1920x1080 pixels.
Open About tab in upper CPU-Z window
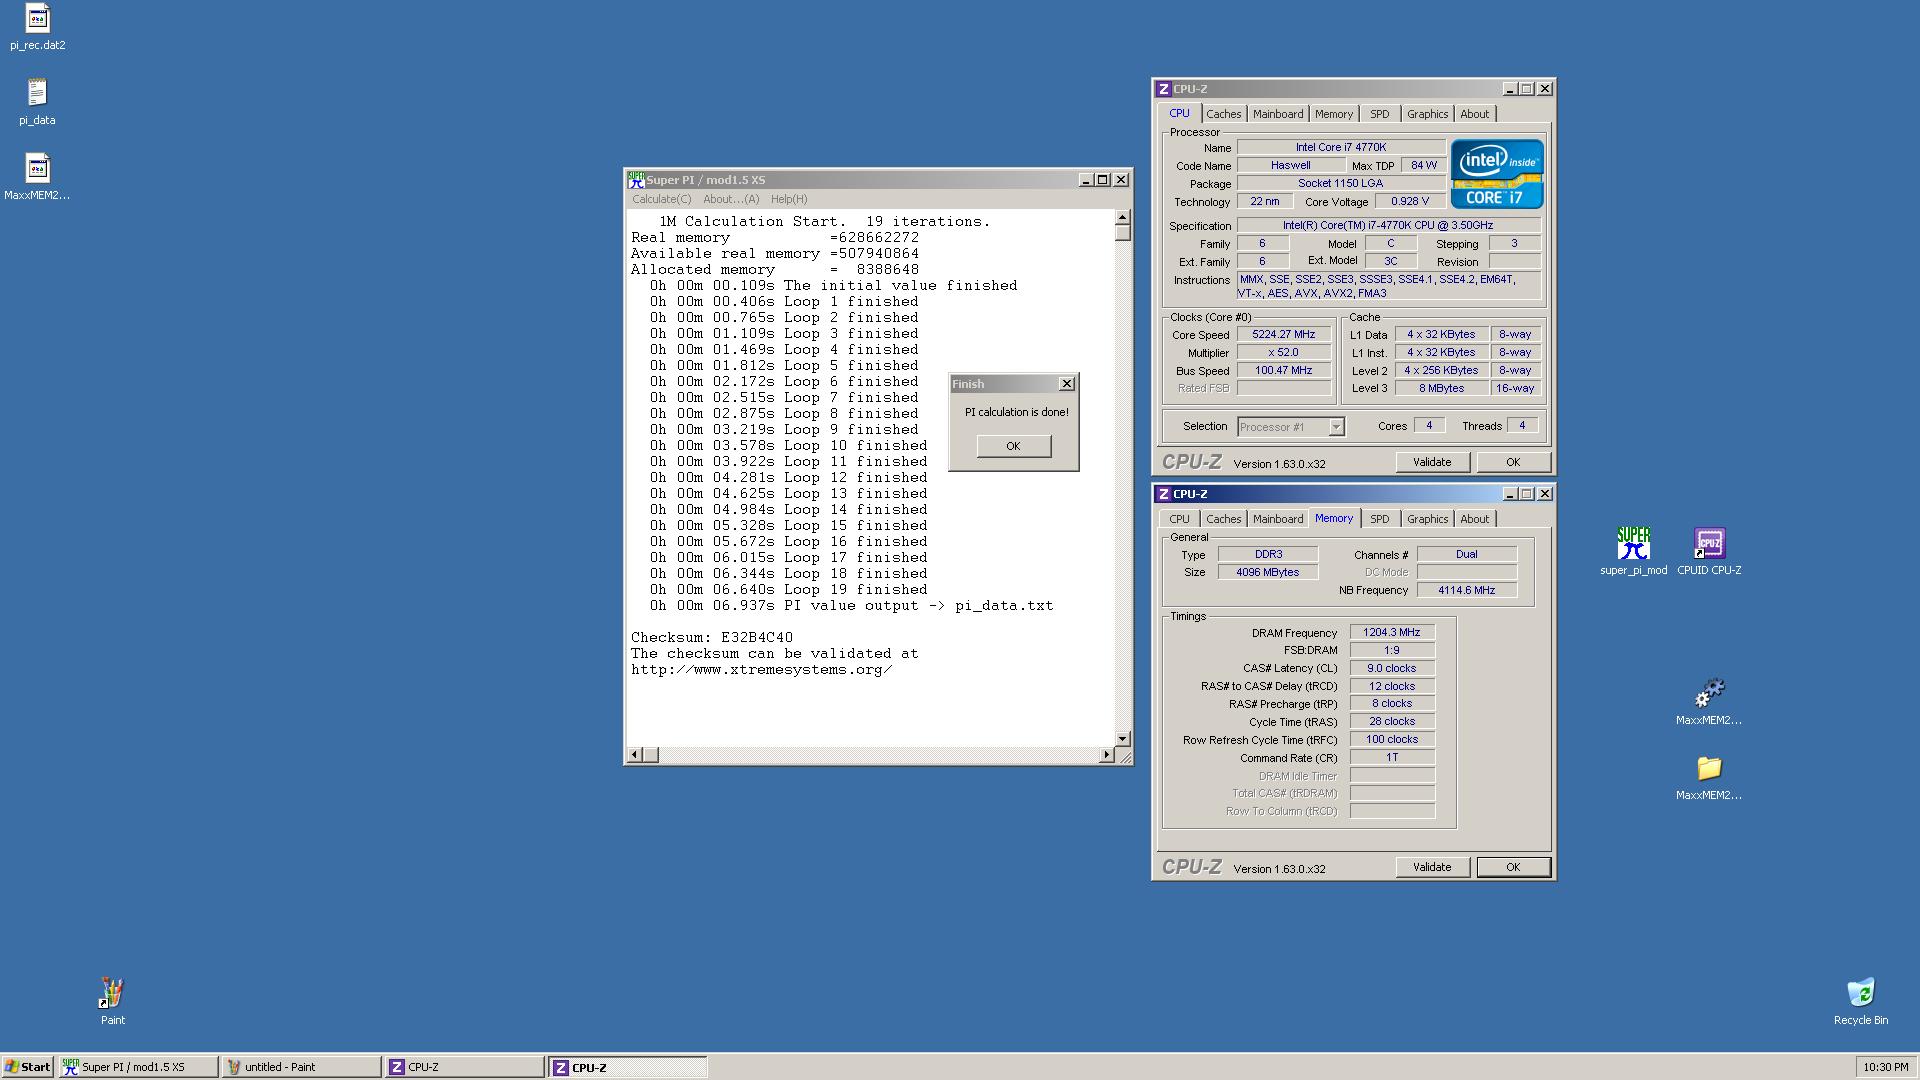point(1474,114)
